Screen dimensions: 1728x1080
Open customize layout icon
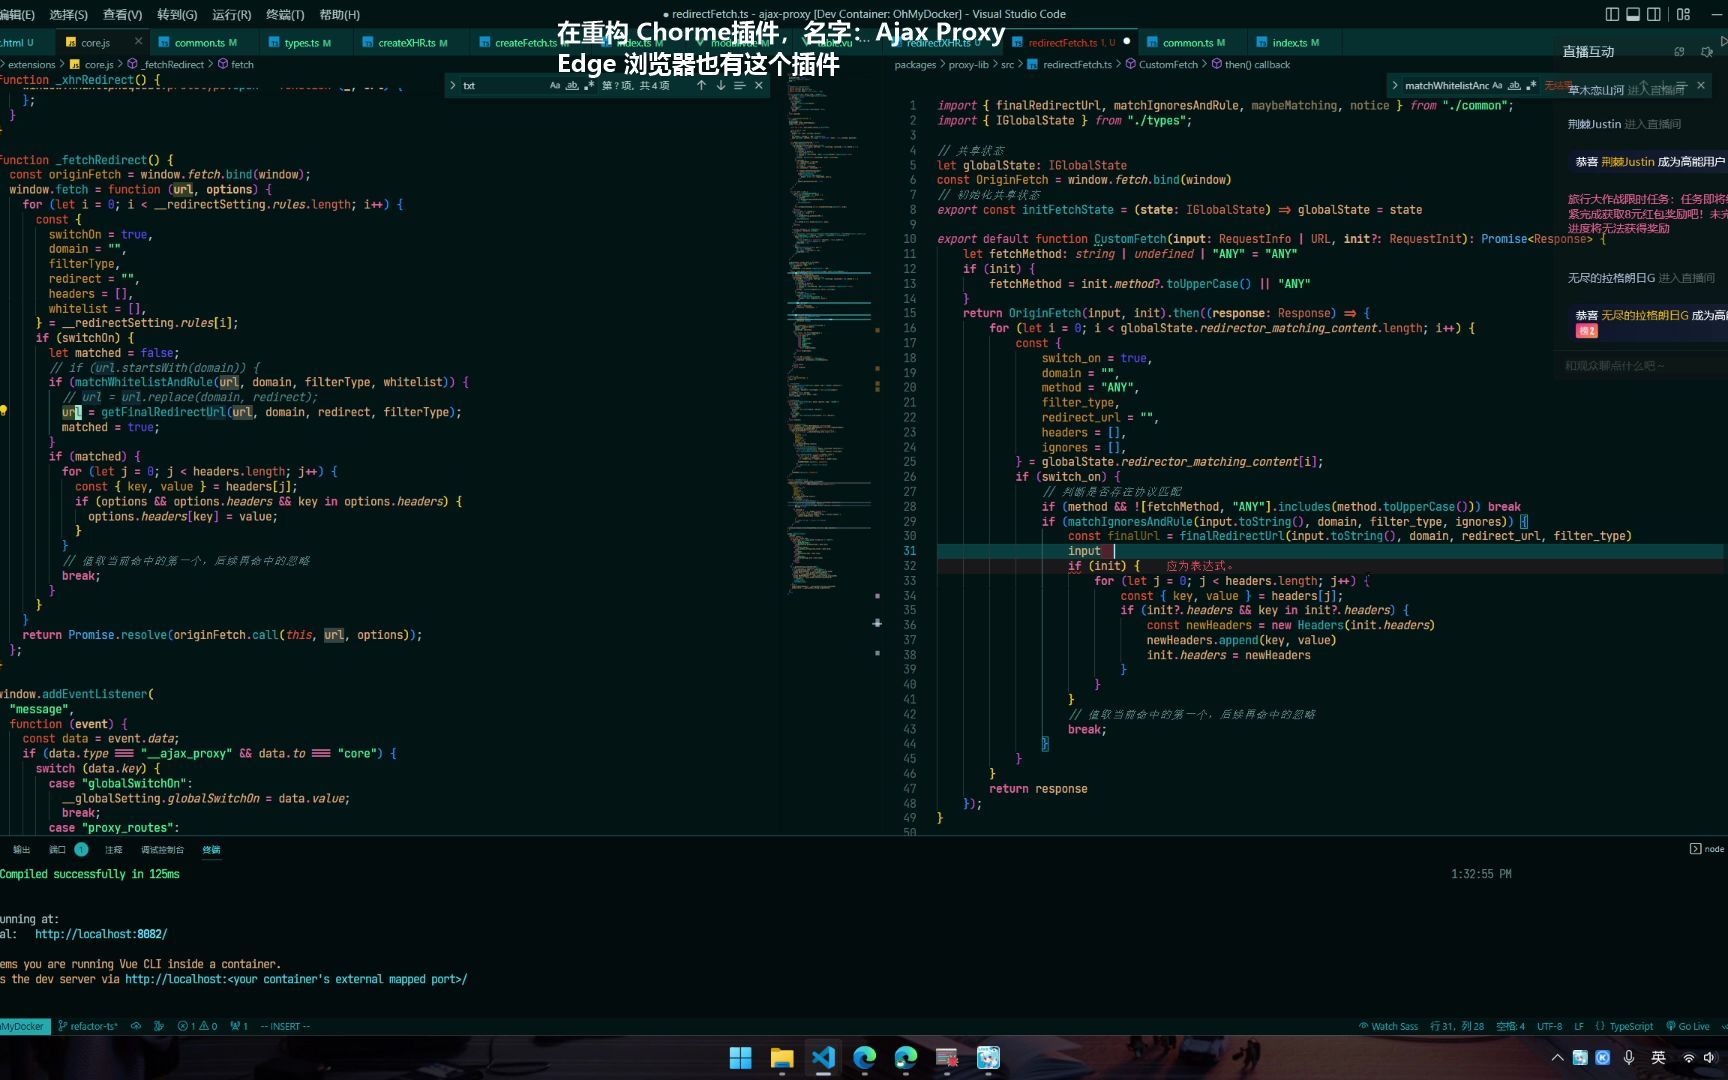1683,14
